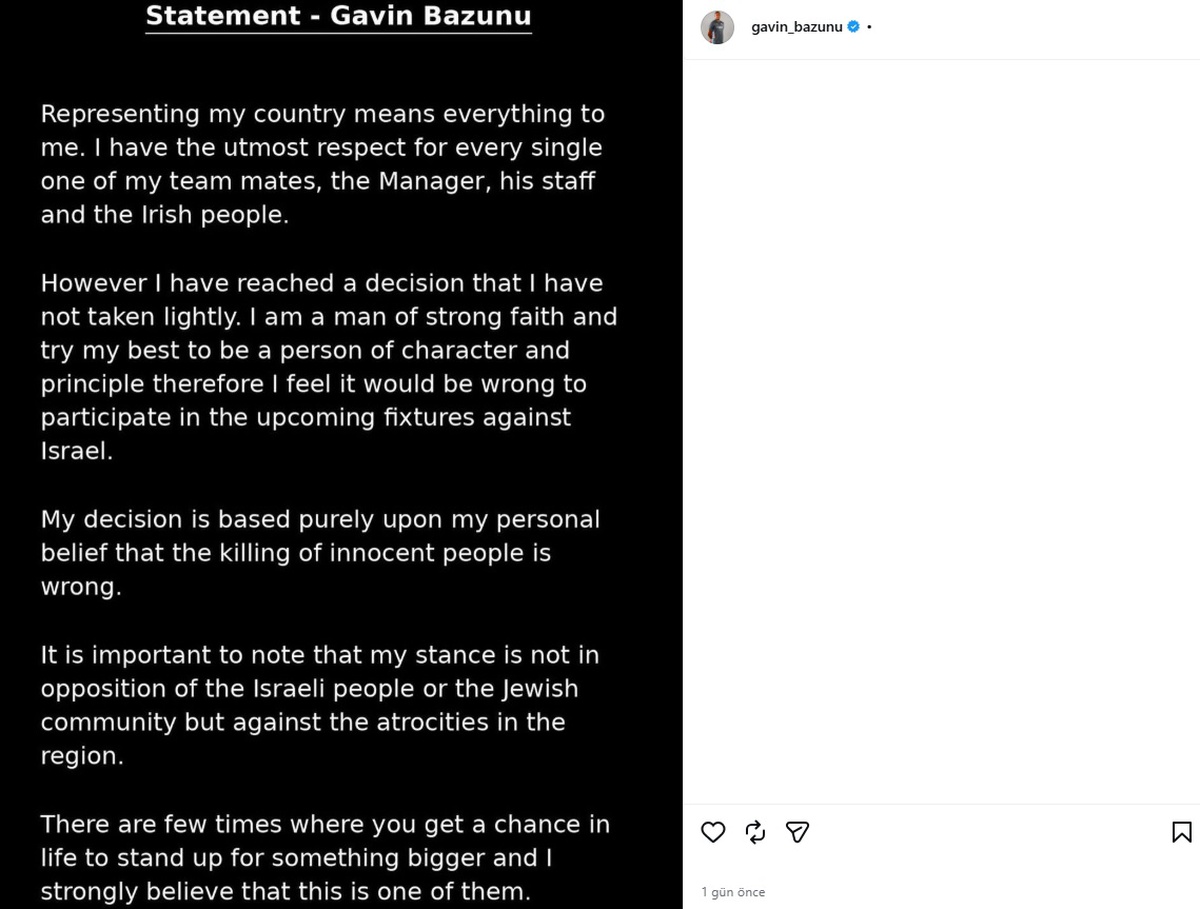Click the word "wrong." on its own line

pyautogui.click(x=81, y=587)
